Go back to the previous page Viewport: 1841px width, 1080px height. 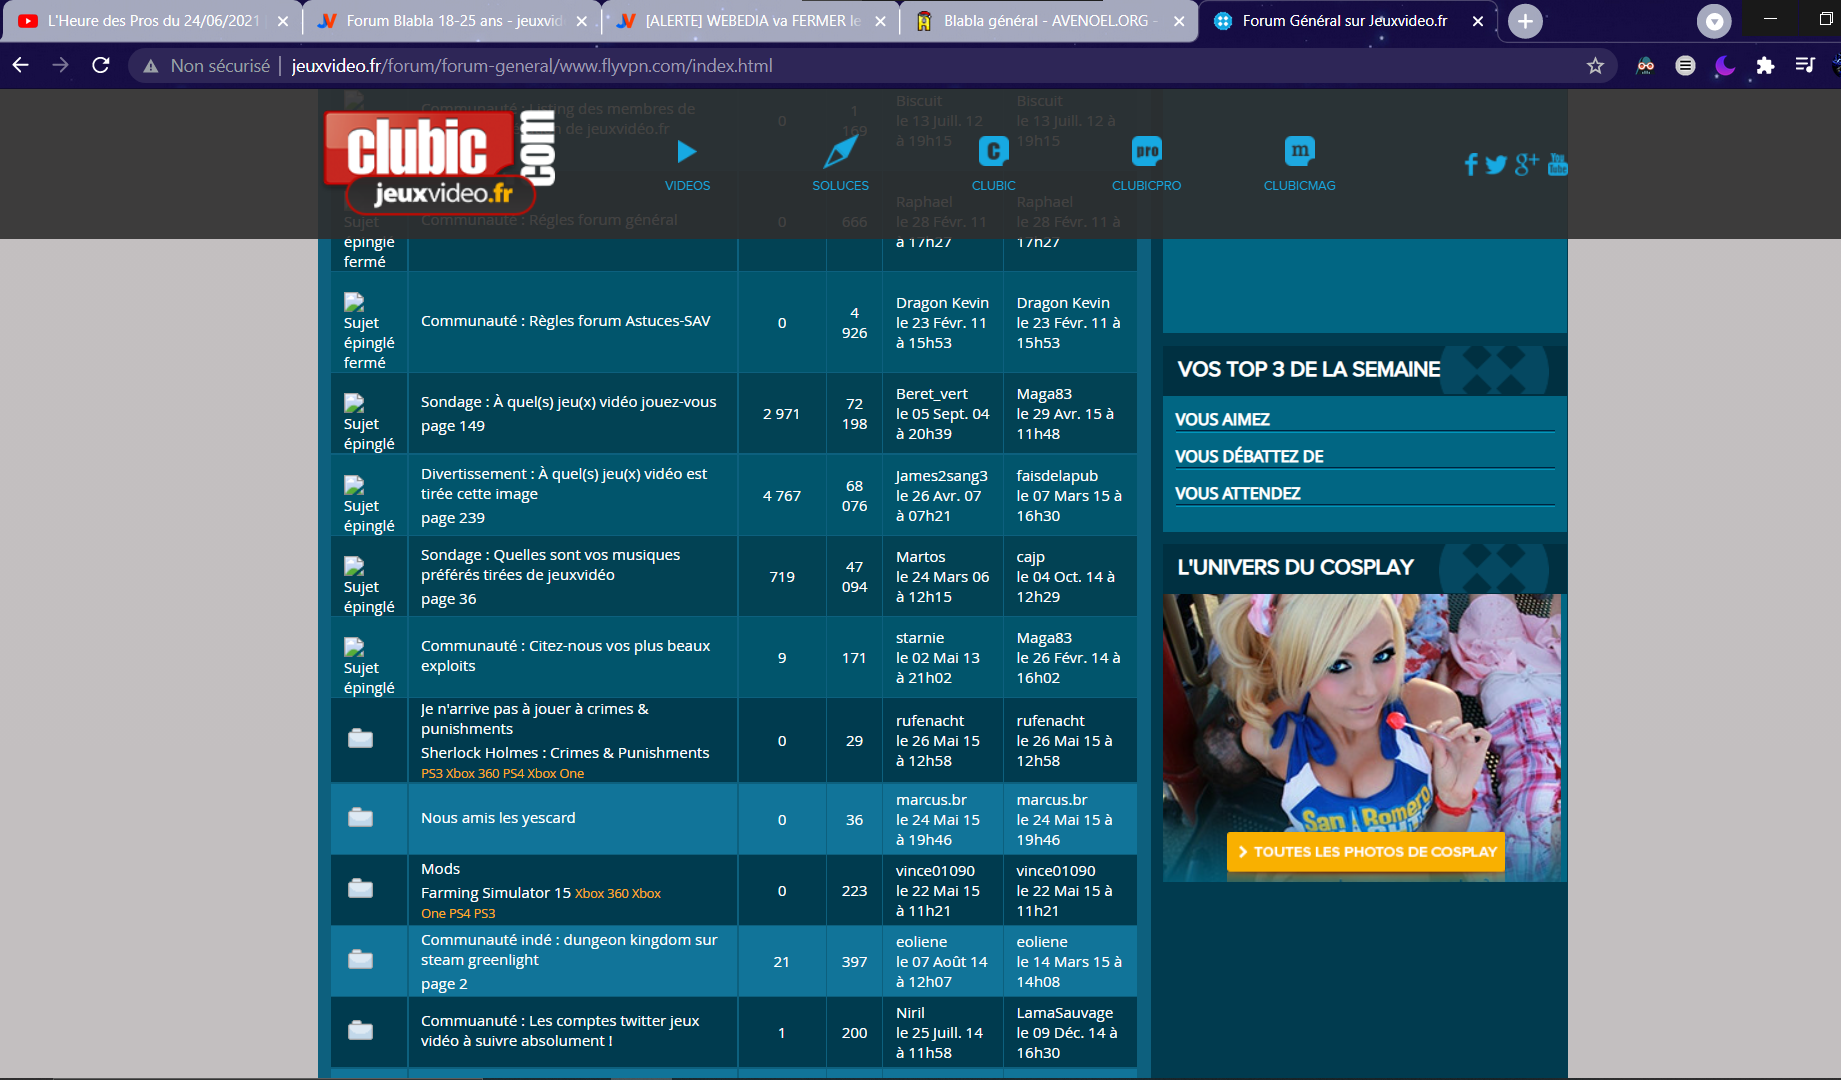pyautogui.click(x=21, y=65)
